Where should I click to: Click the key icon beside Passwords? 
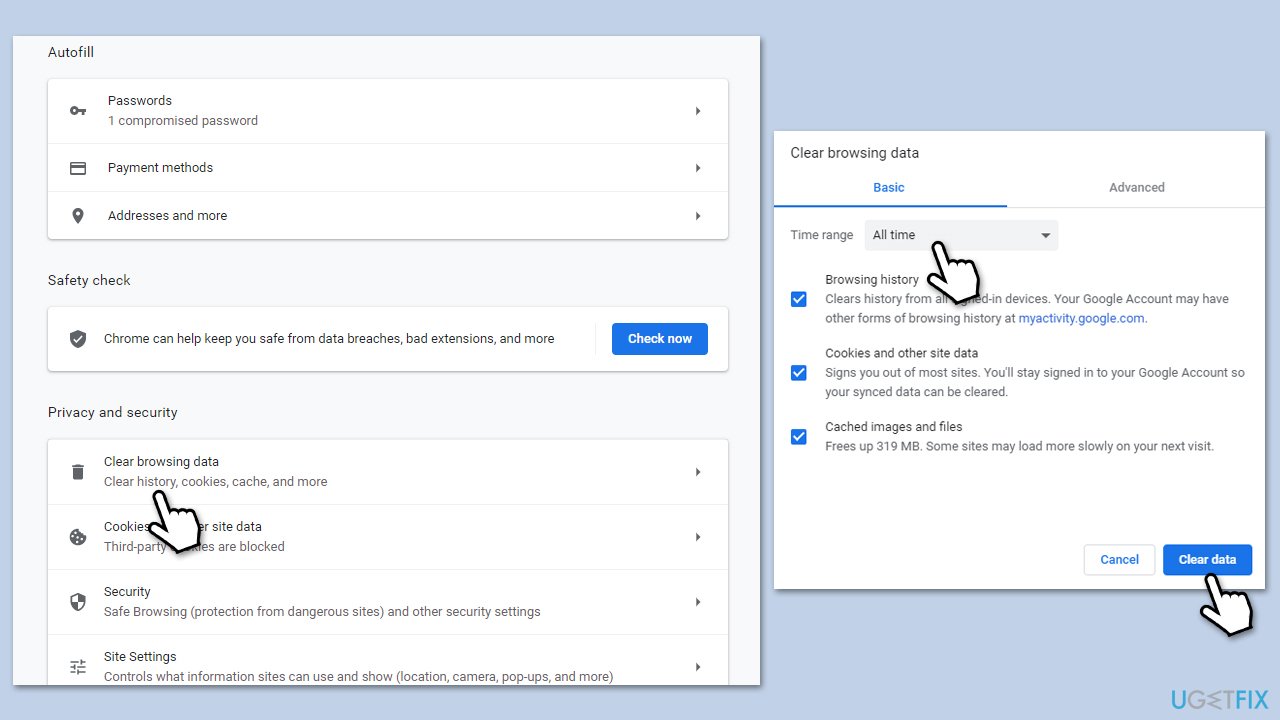point(78,111)
